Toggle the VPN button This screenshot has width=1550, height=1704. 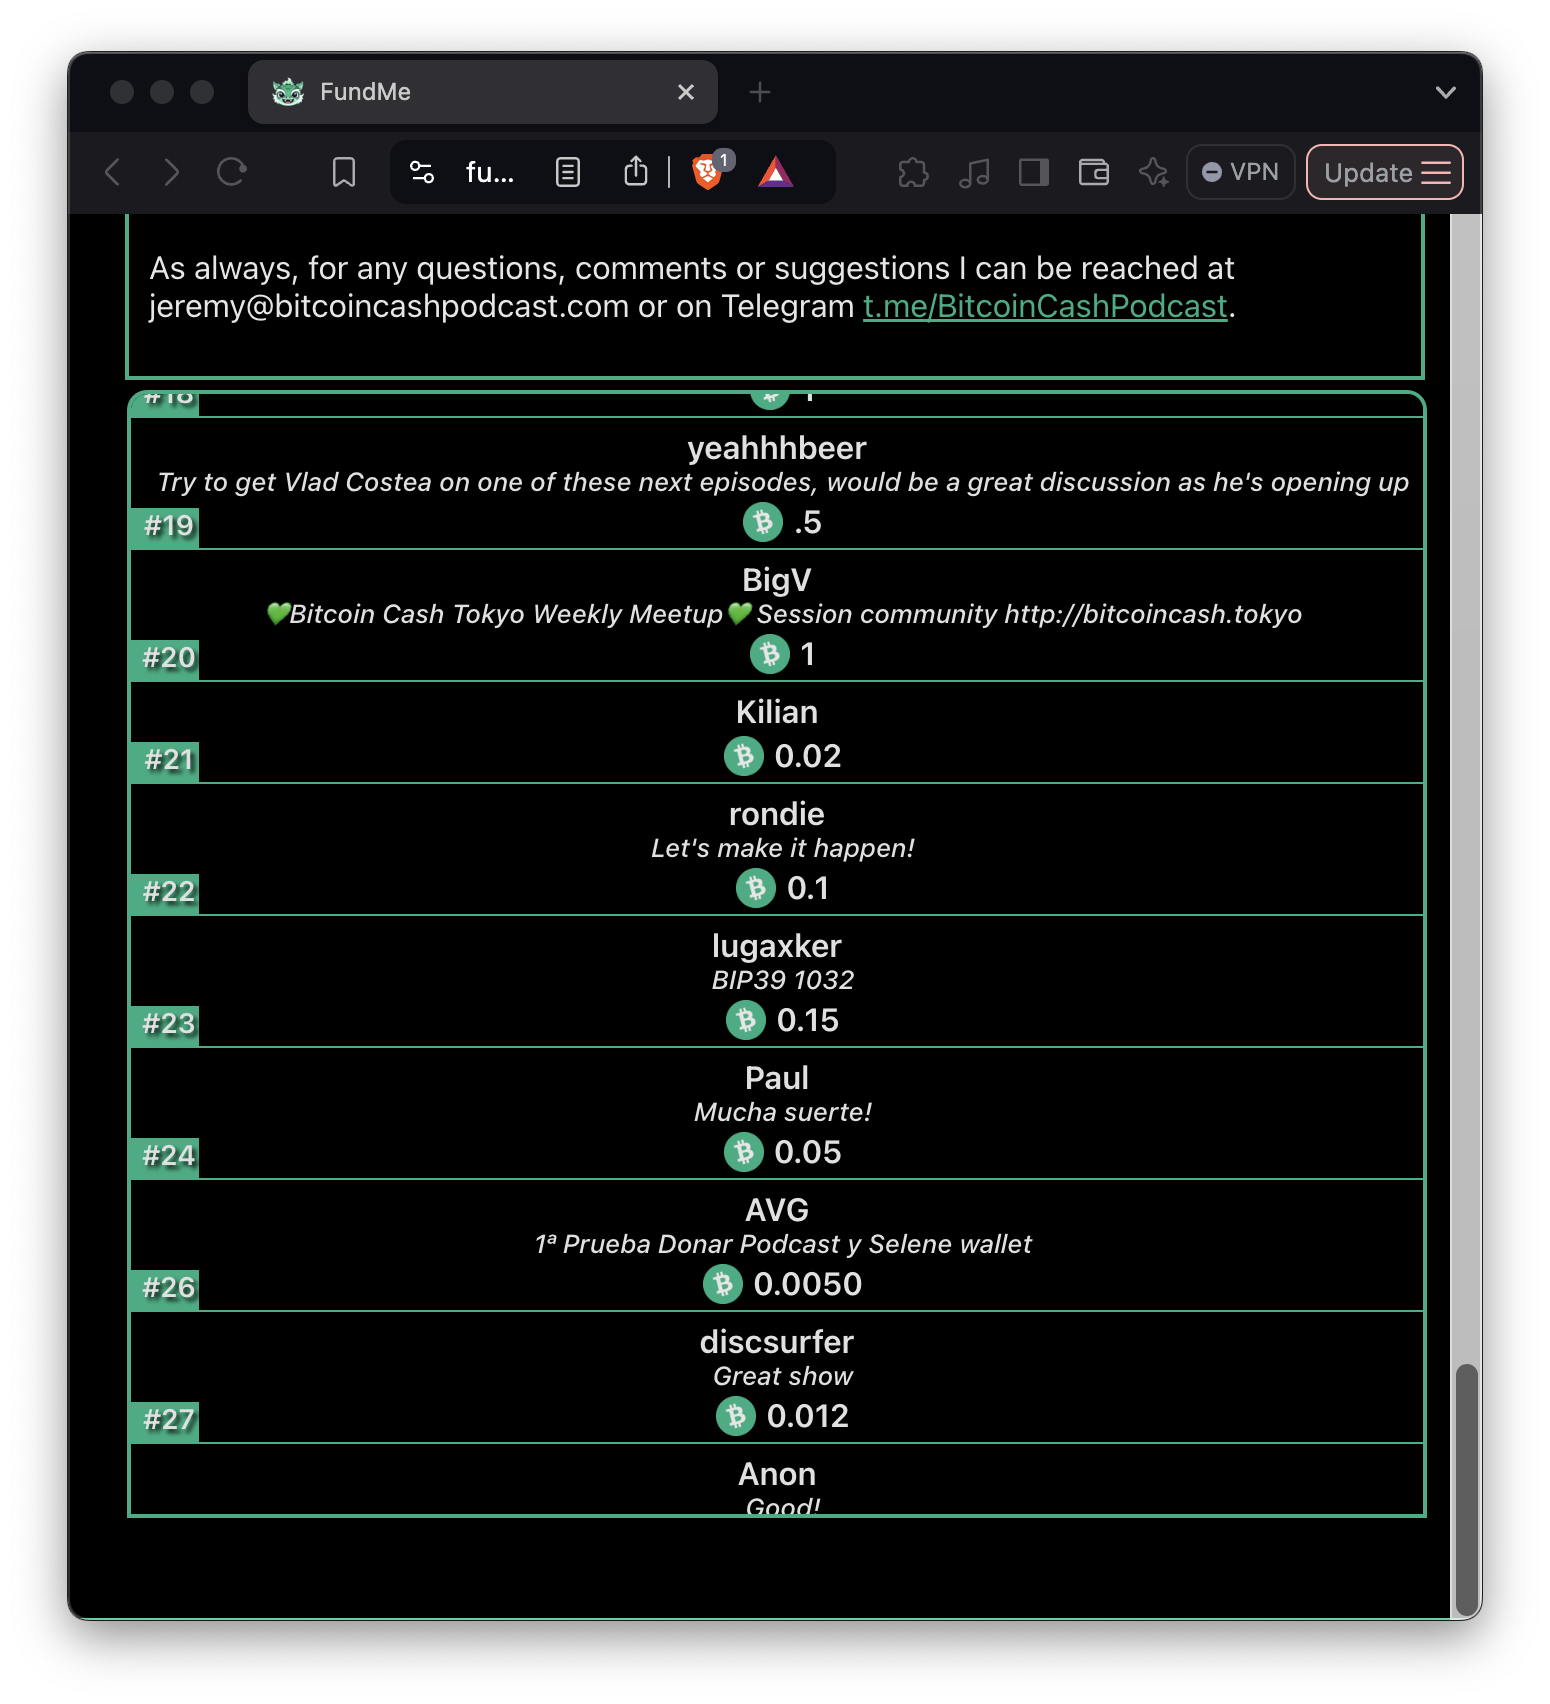click(1240, 173)
